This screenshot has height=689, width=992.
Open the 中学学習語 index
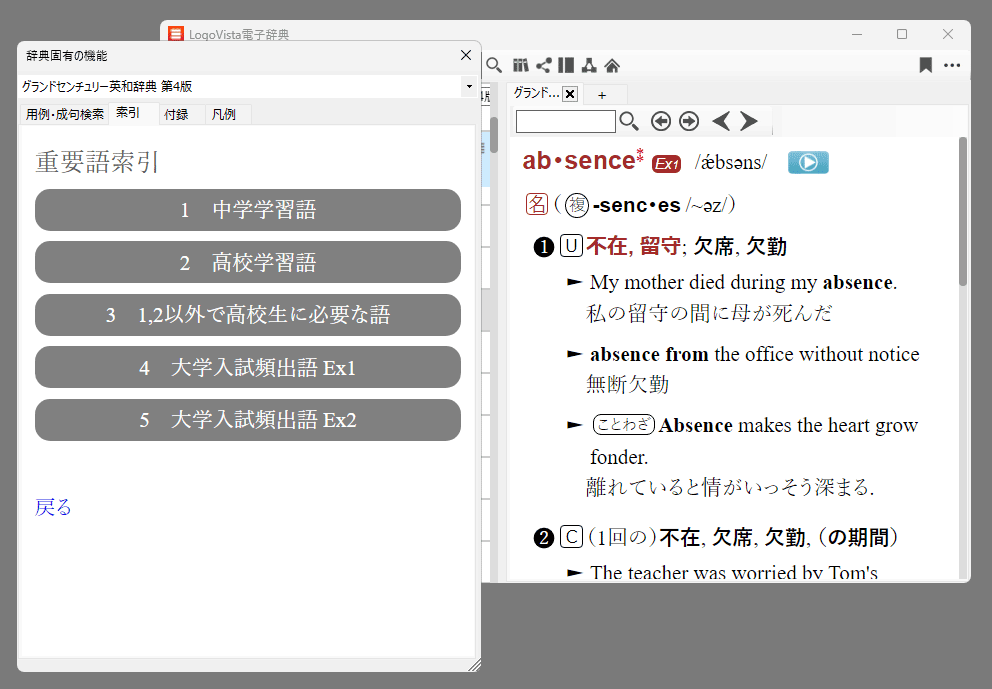pyautogui.click(x=248, y=210)
